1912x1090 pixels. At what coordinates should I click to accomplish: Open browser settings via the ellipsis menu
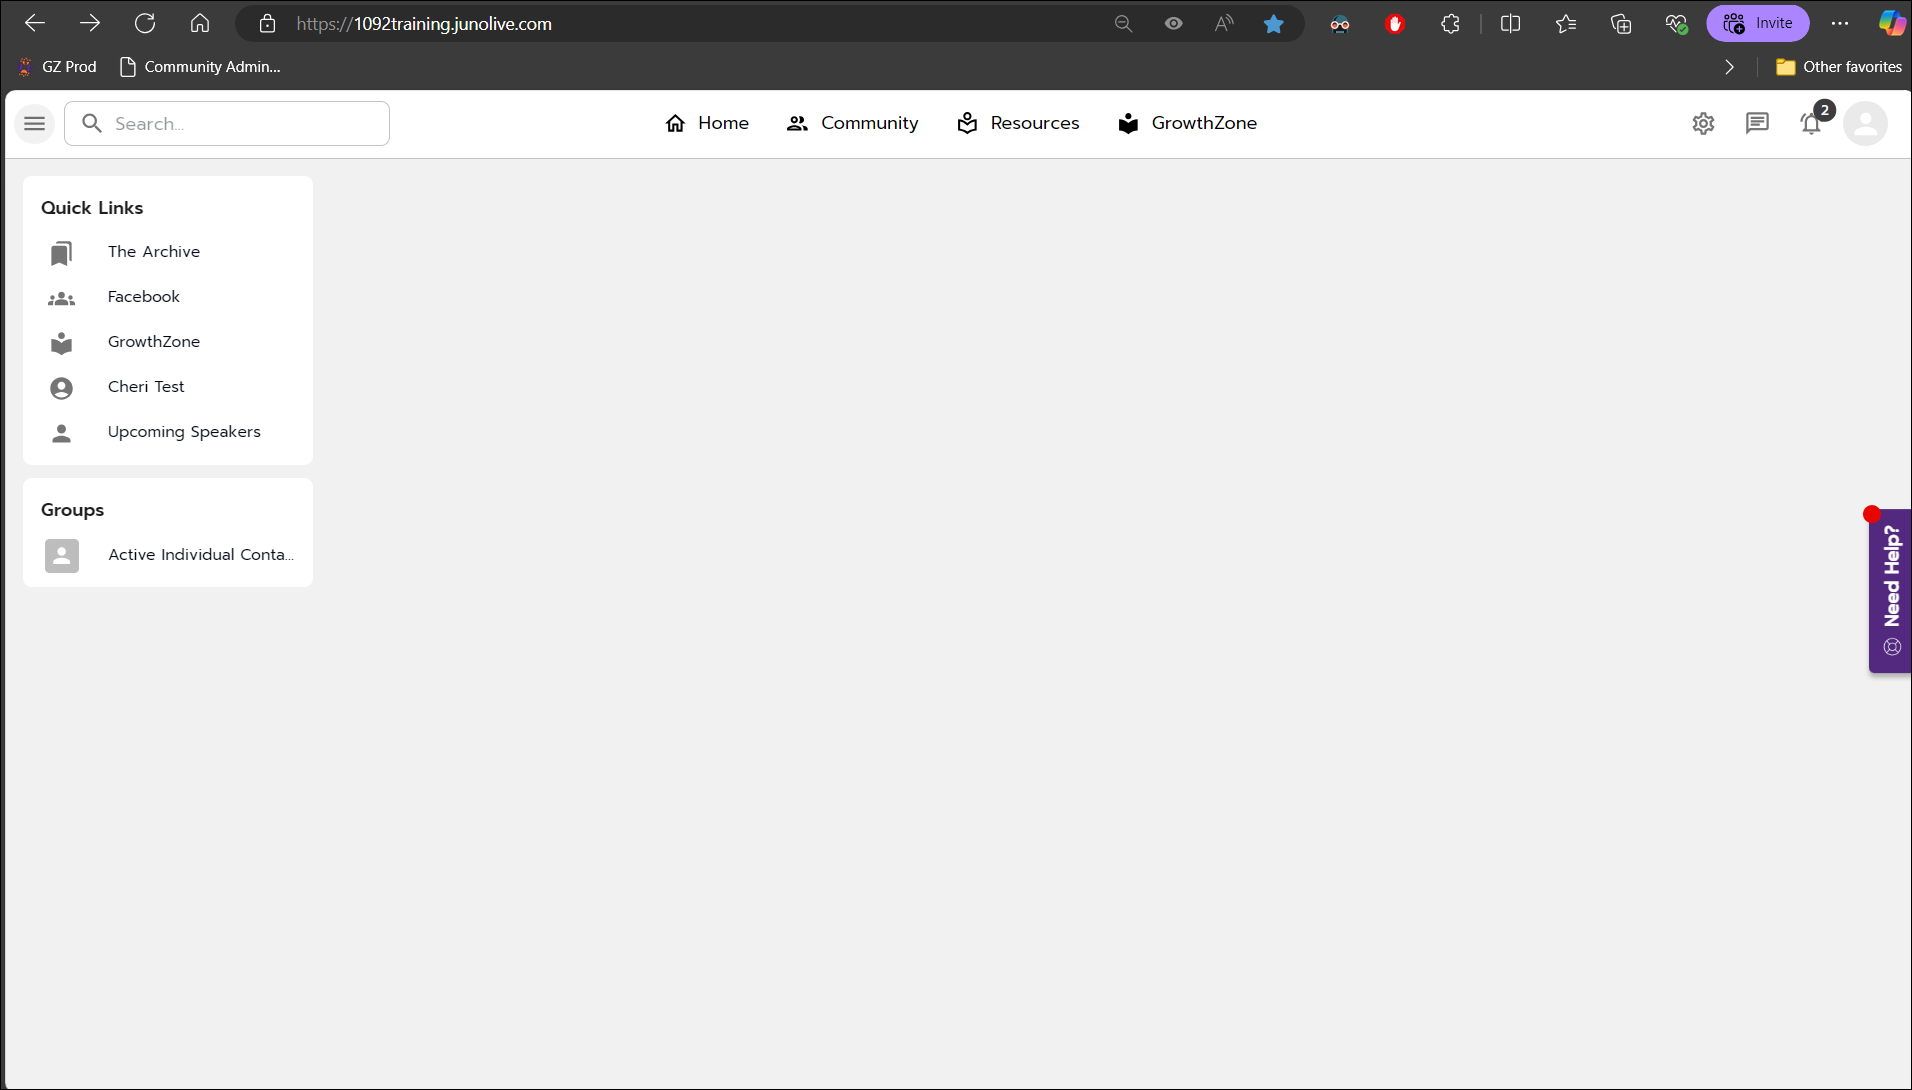[1840, 23]
